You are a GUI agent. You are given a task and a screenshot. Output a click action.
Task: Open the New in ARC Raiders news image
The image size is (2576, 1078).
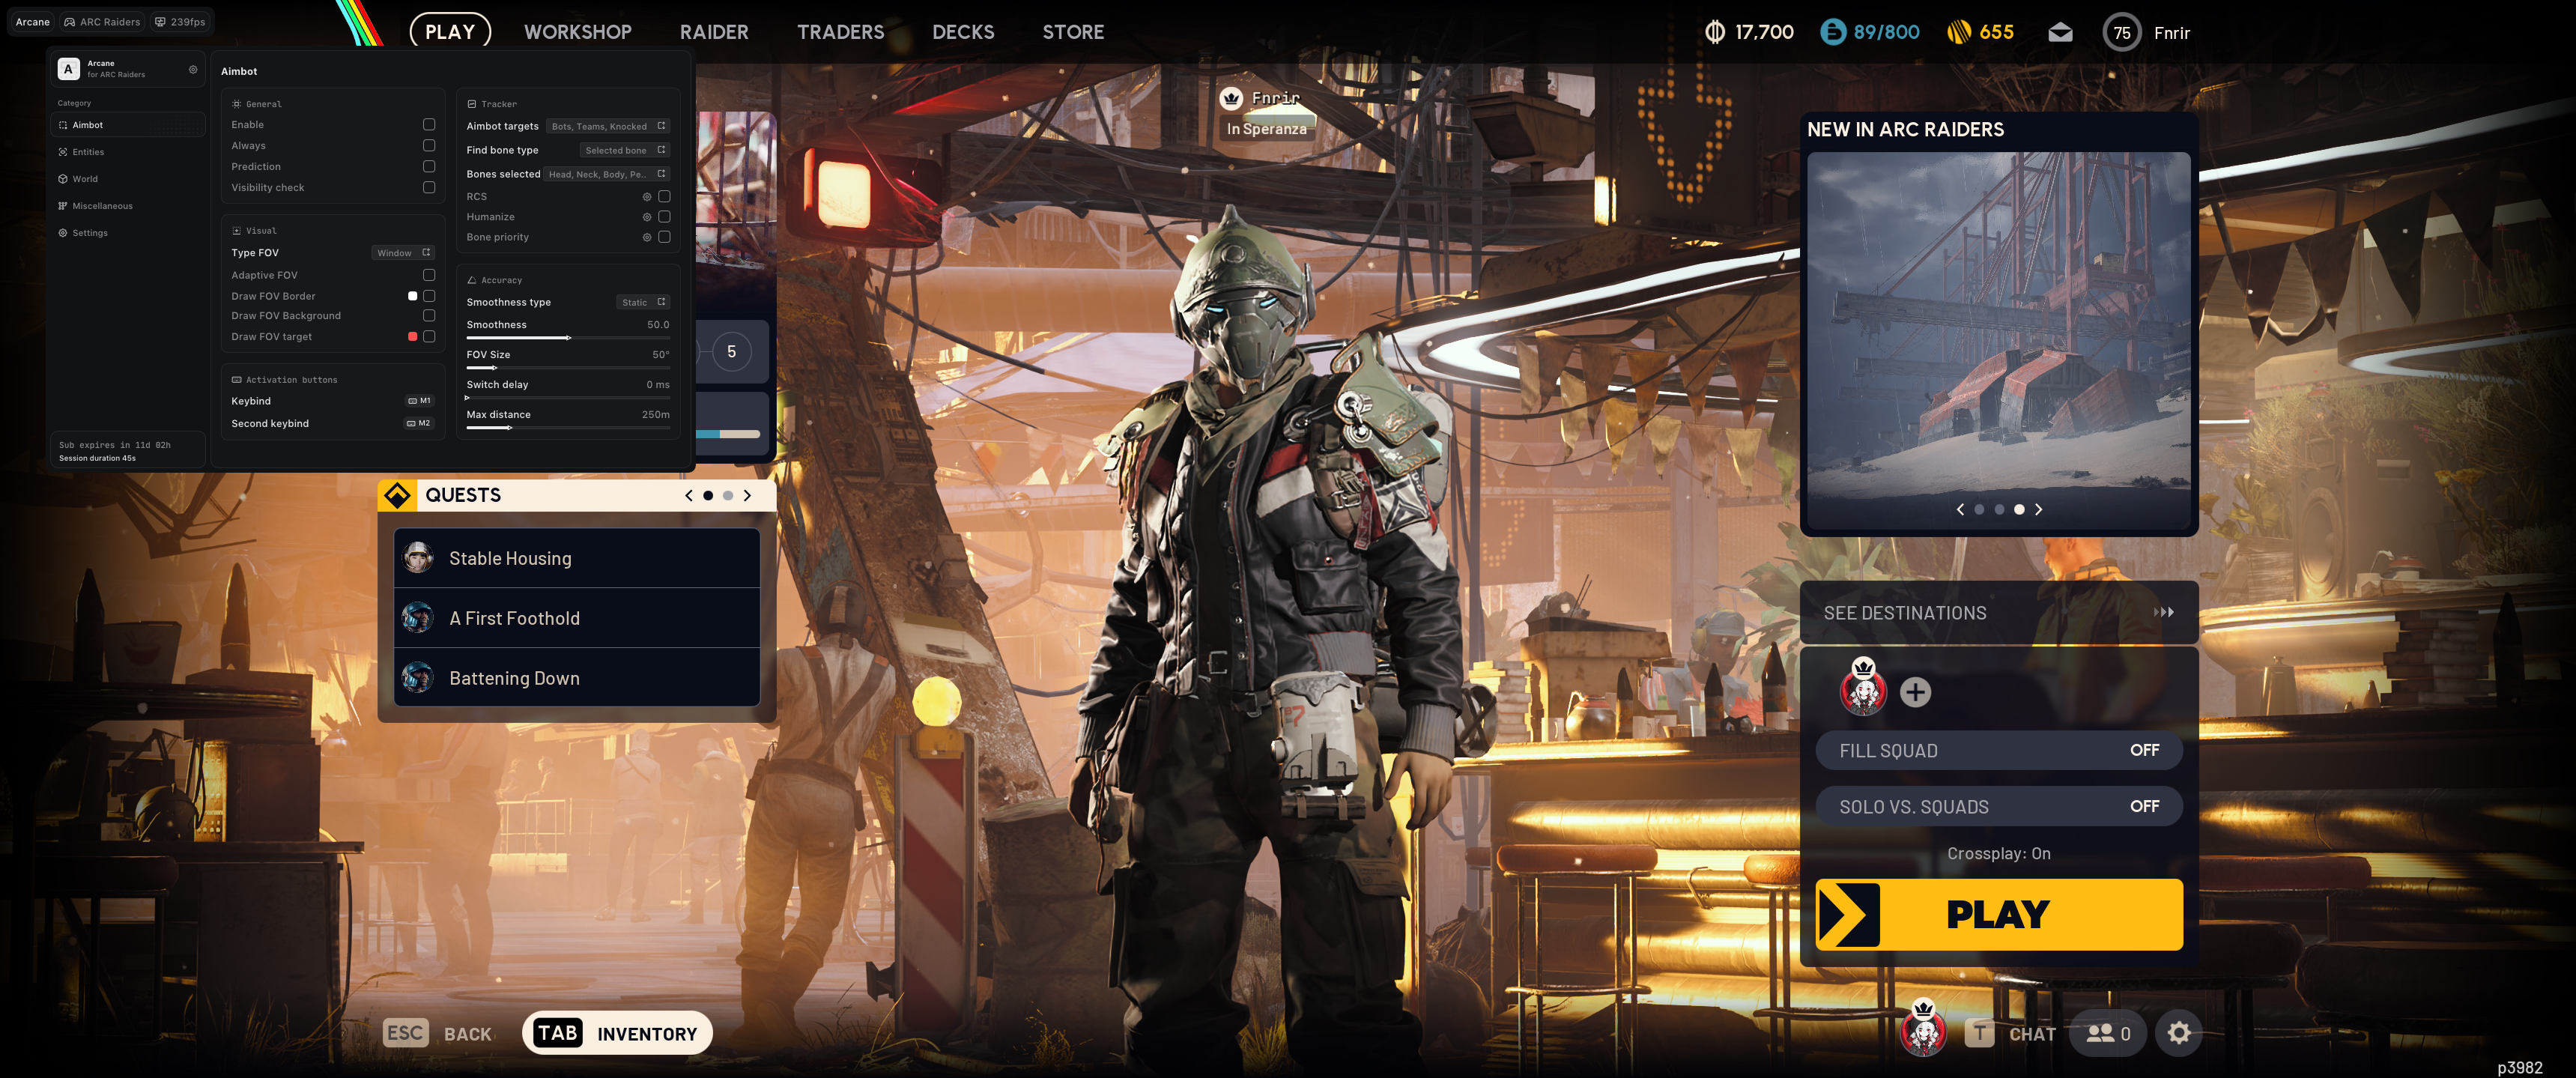(x=1998, y=340)
